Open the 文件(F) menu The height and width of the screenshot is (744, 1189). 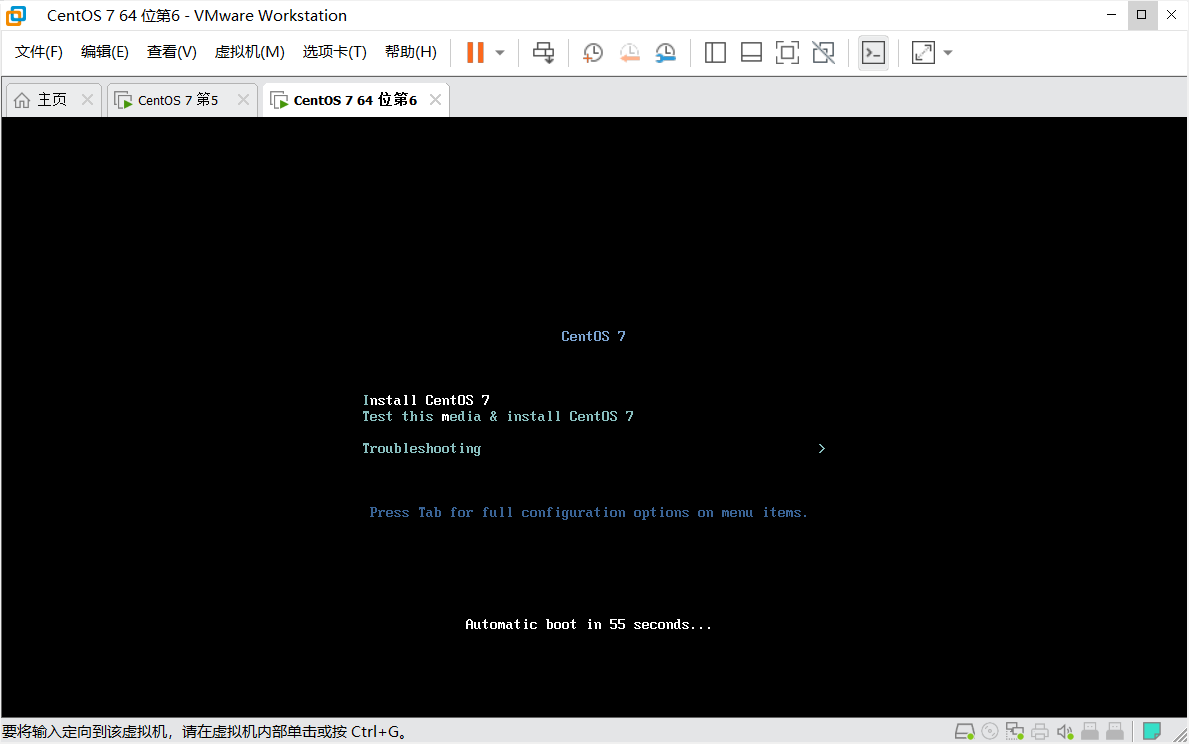click(x=39, y=52)
